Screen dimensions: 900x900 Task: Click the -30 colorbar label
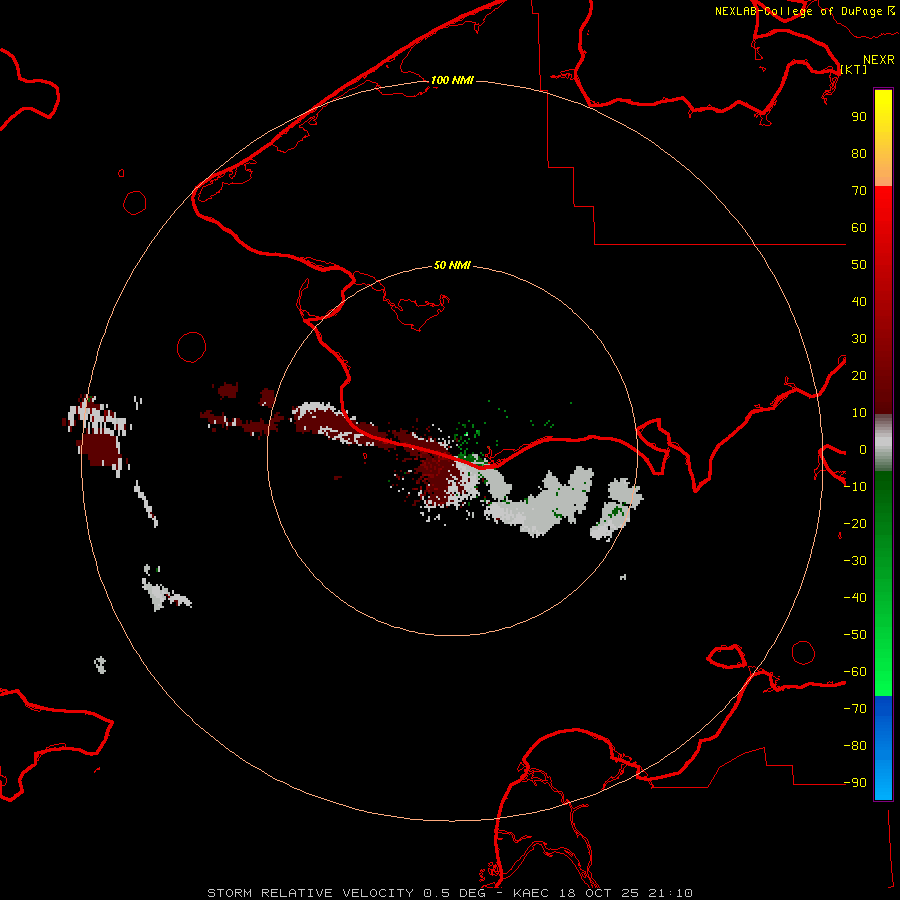pyautogui.click(x=855, y=561)
